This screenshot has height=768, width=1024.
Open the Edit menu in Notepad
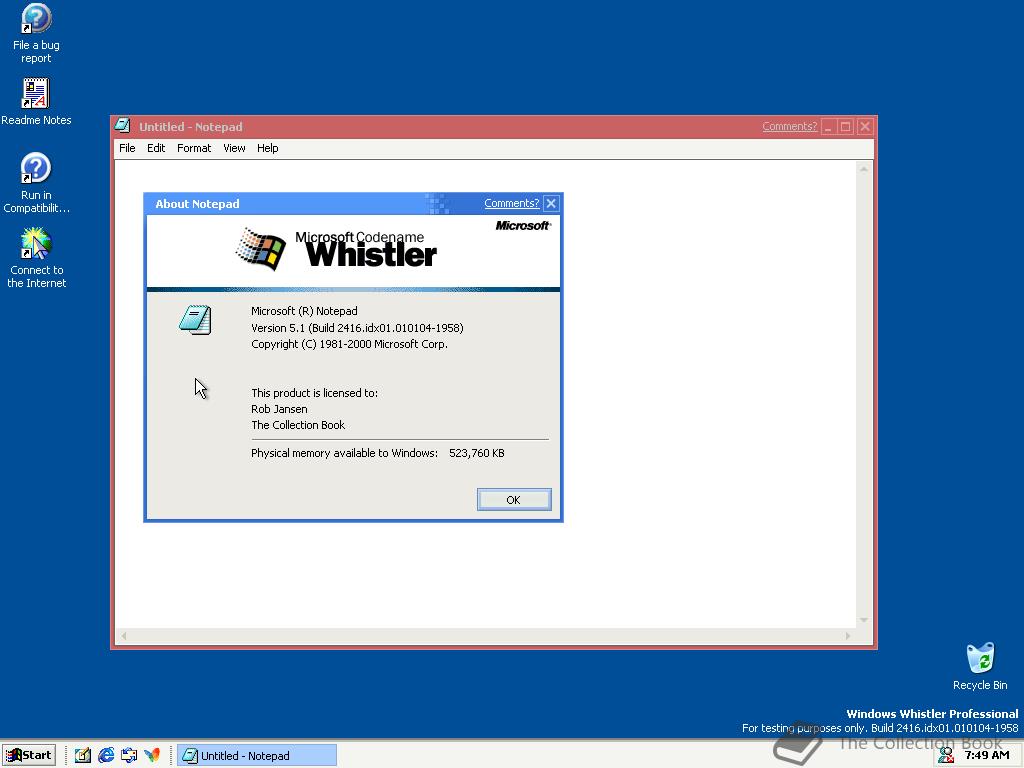(x=156, y=148)
